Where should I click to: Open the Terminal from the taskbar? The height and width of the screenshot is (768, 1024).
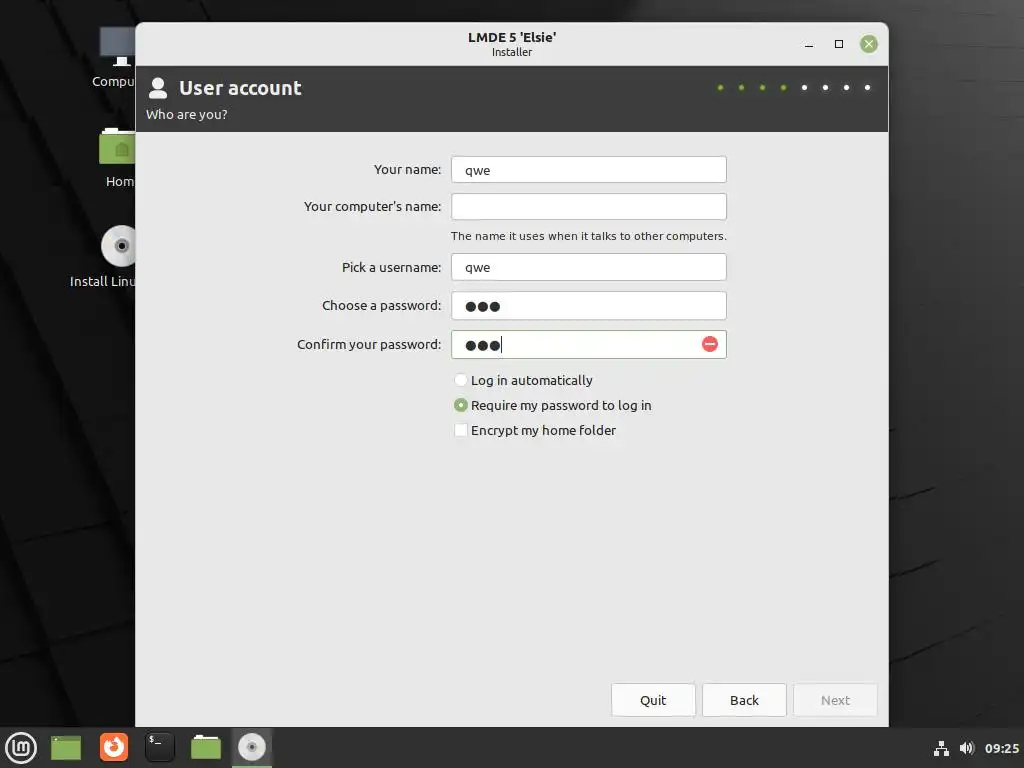[159, 747]
